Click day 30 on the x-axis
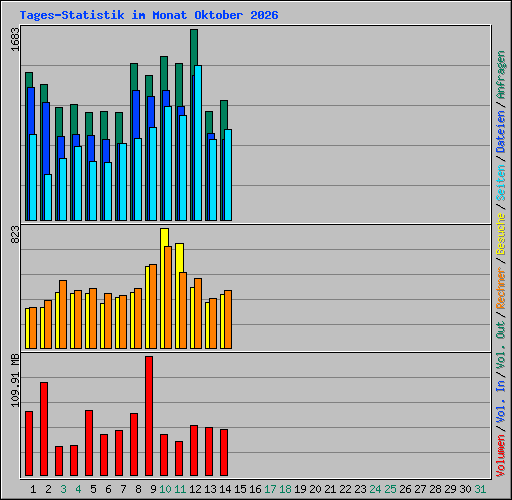The height and width of the screenshot is (500, 512). tap(466, 489)
